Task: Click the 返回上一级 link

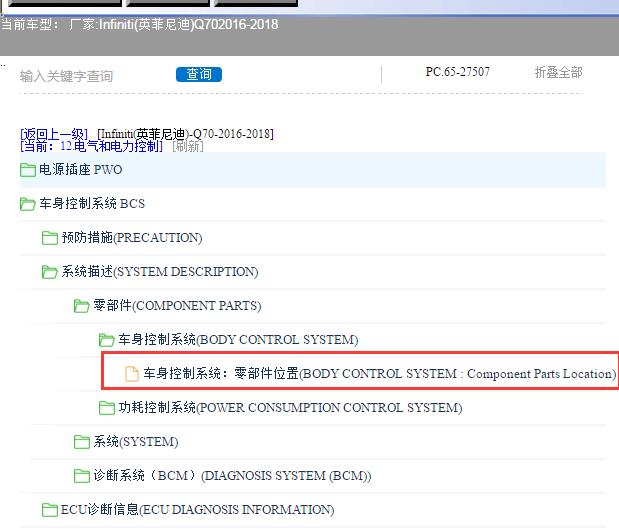Action: coord(54,134)
